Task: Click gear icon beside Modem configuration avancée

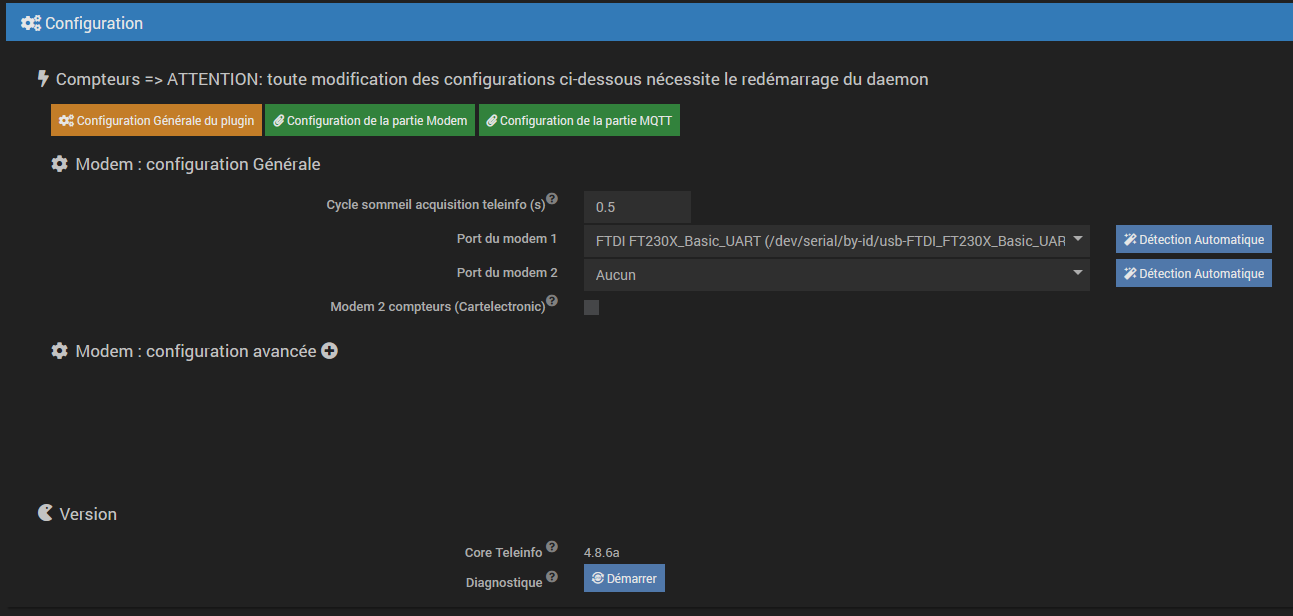Action: 60,351
